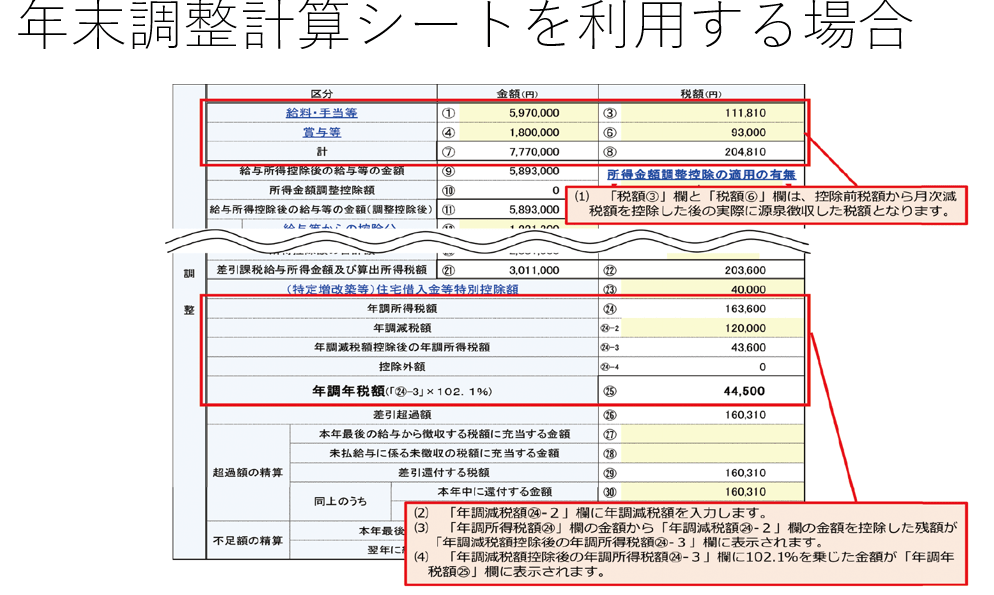
Task: Select the 年調減税額 input cell 120,000
Action: (713, 328)
